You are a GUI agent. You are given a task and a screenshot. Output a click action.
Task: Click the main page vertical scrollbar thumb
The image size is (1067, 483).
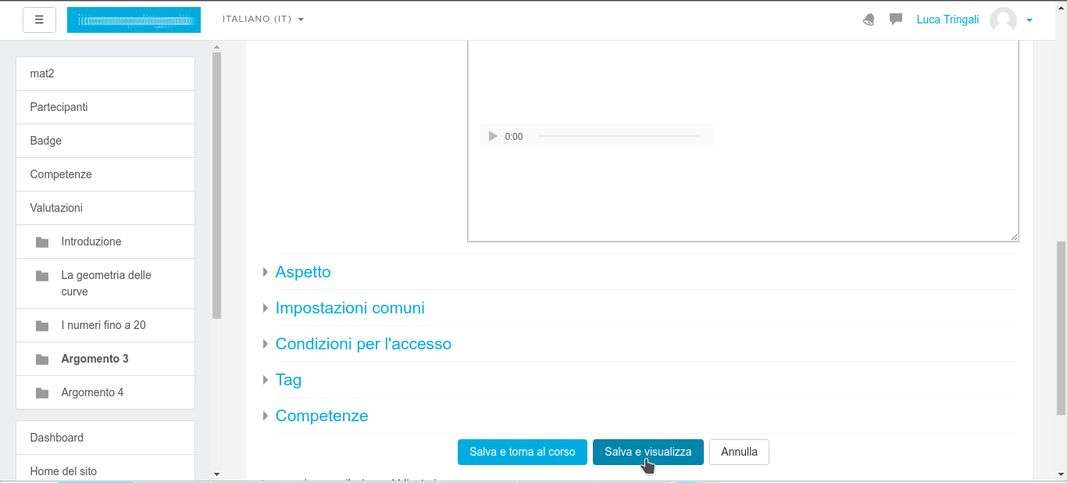point(1061,326)
